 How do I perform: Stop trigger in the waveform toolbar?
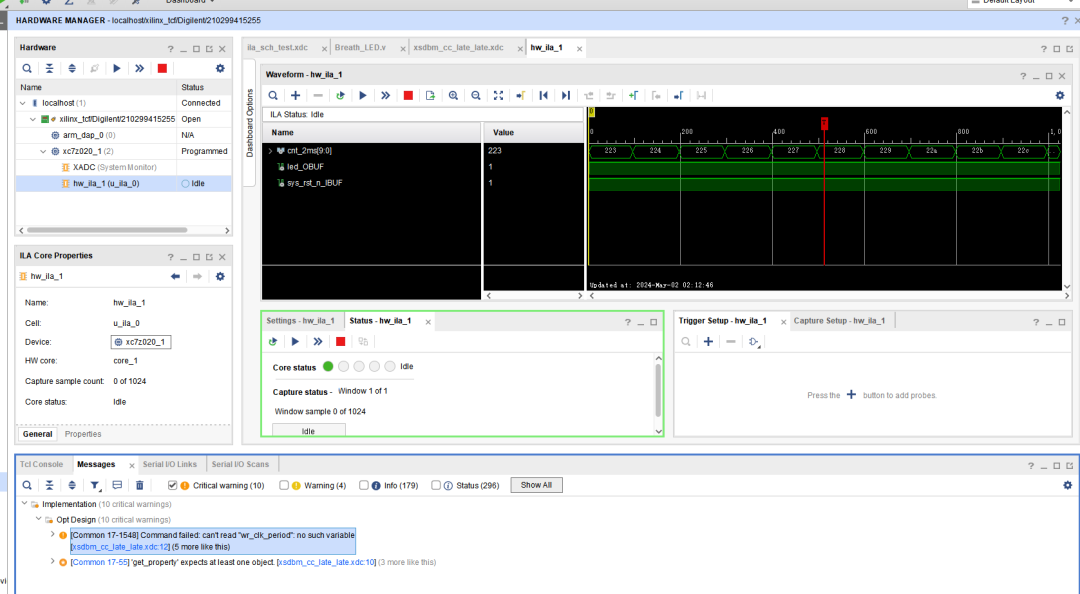(408, 96)
